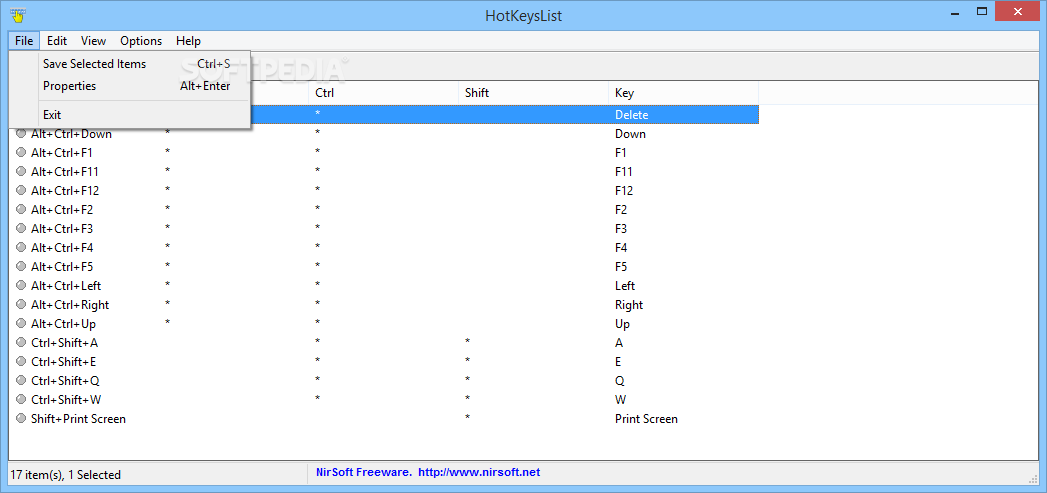Viewport: 1047px width, 493px height.
Task: Click the gray circle icon beside Ctrl+Shift+Q
Action: tap(21, 381)
